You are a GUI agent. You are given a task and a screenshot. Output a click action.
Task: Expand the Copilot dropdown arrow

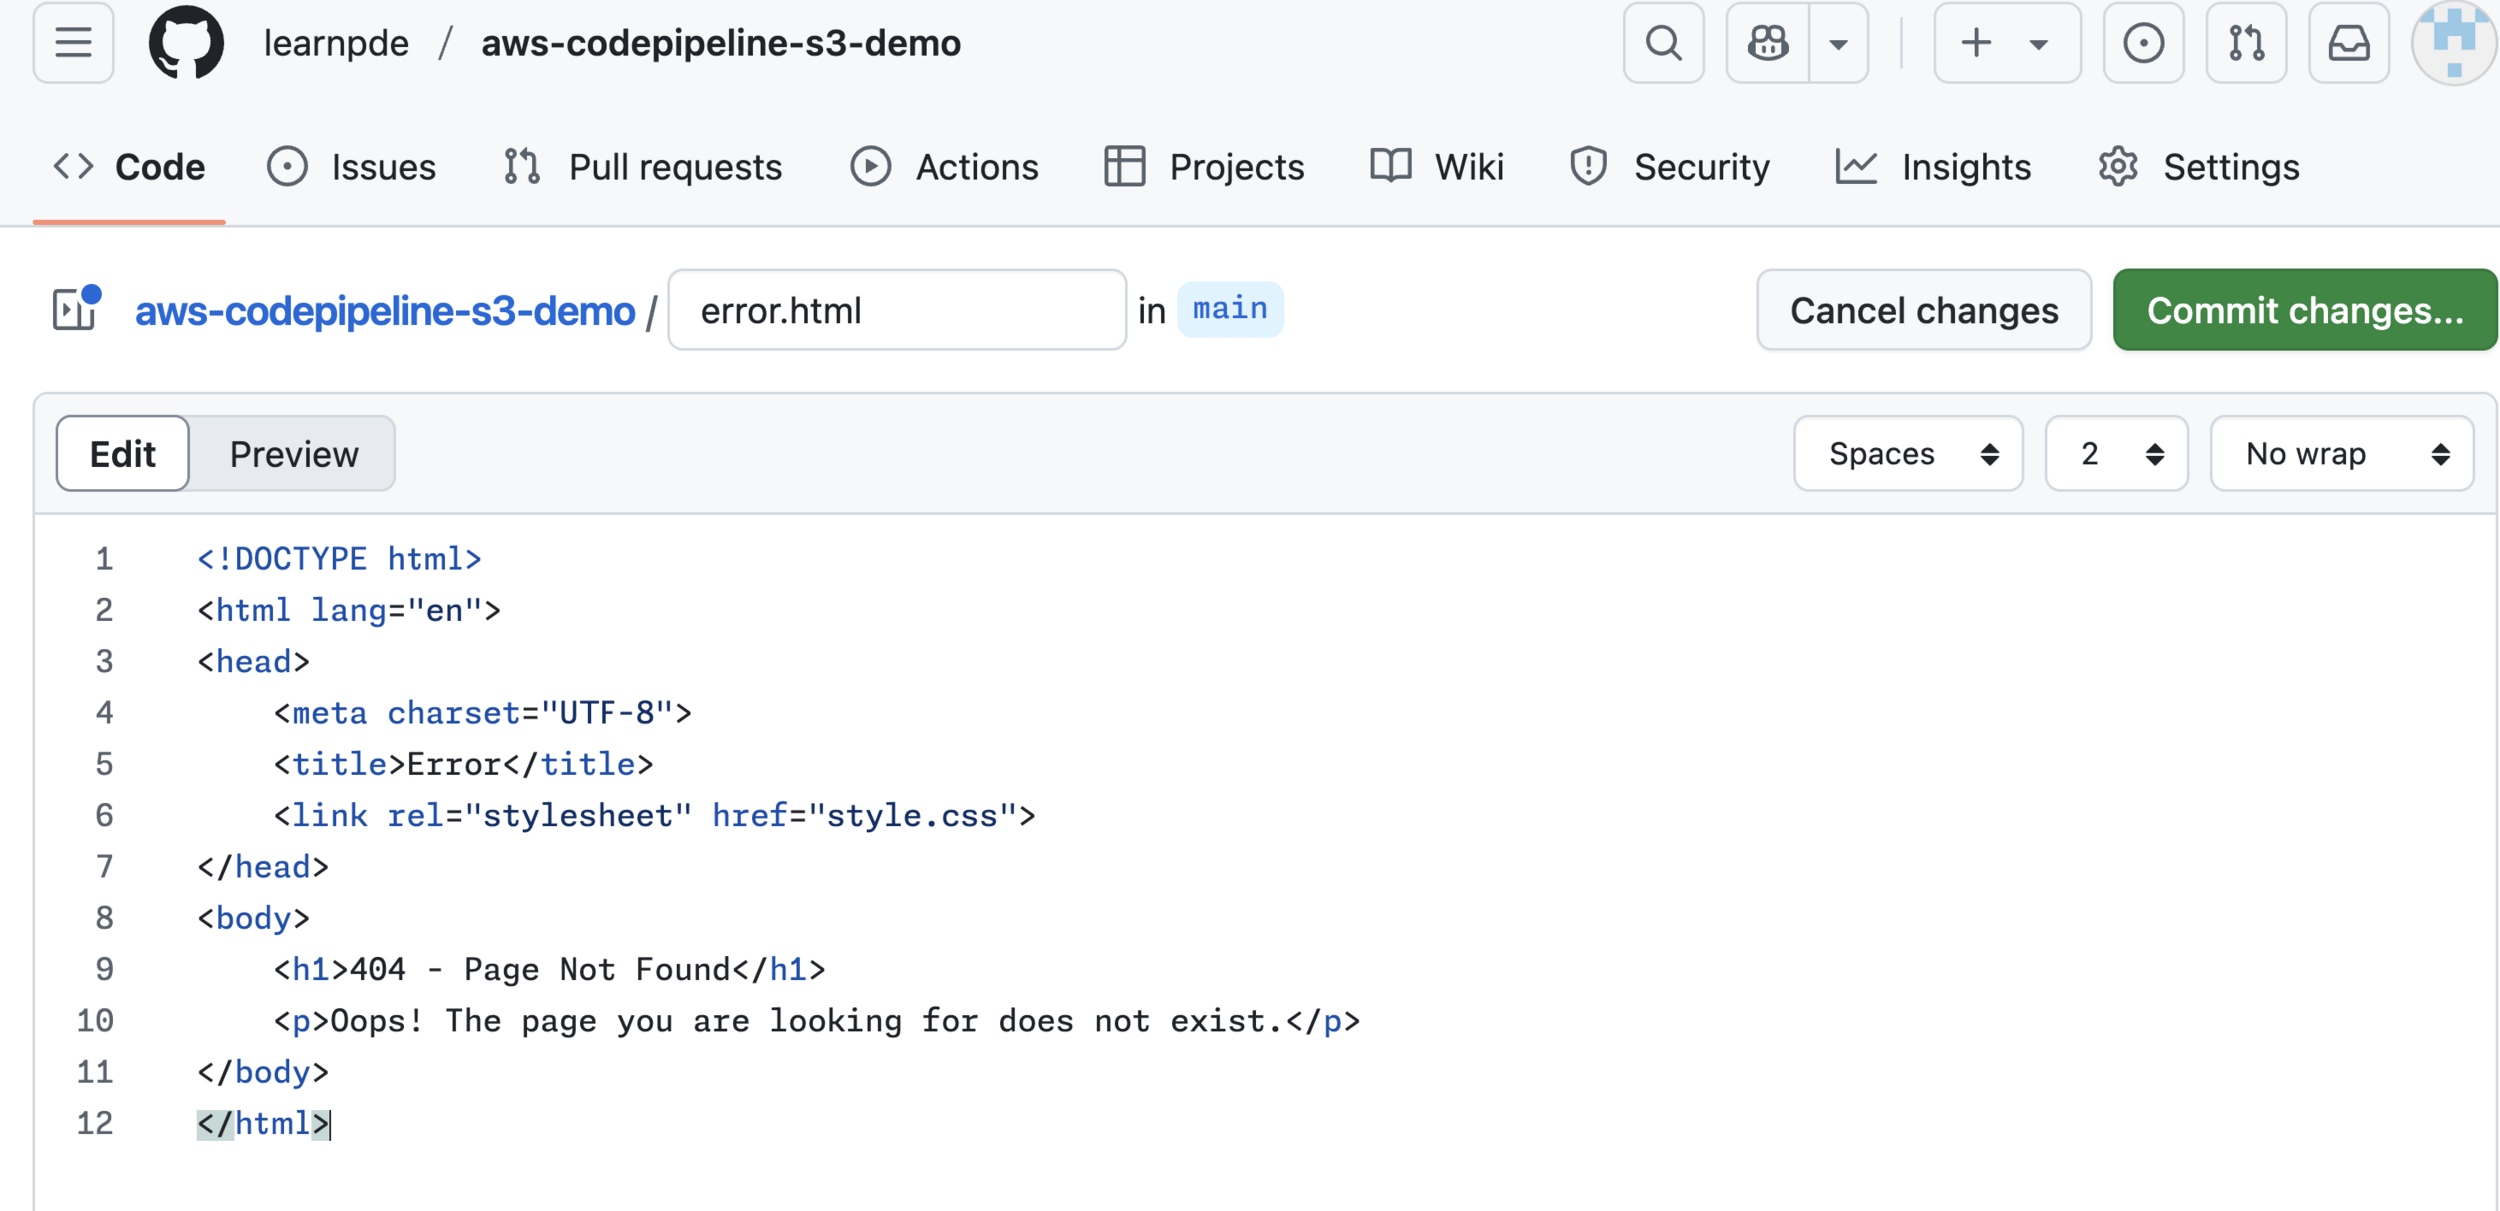pyautogui.click(x=1838, y=43)
